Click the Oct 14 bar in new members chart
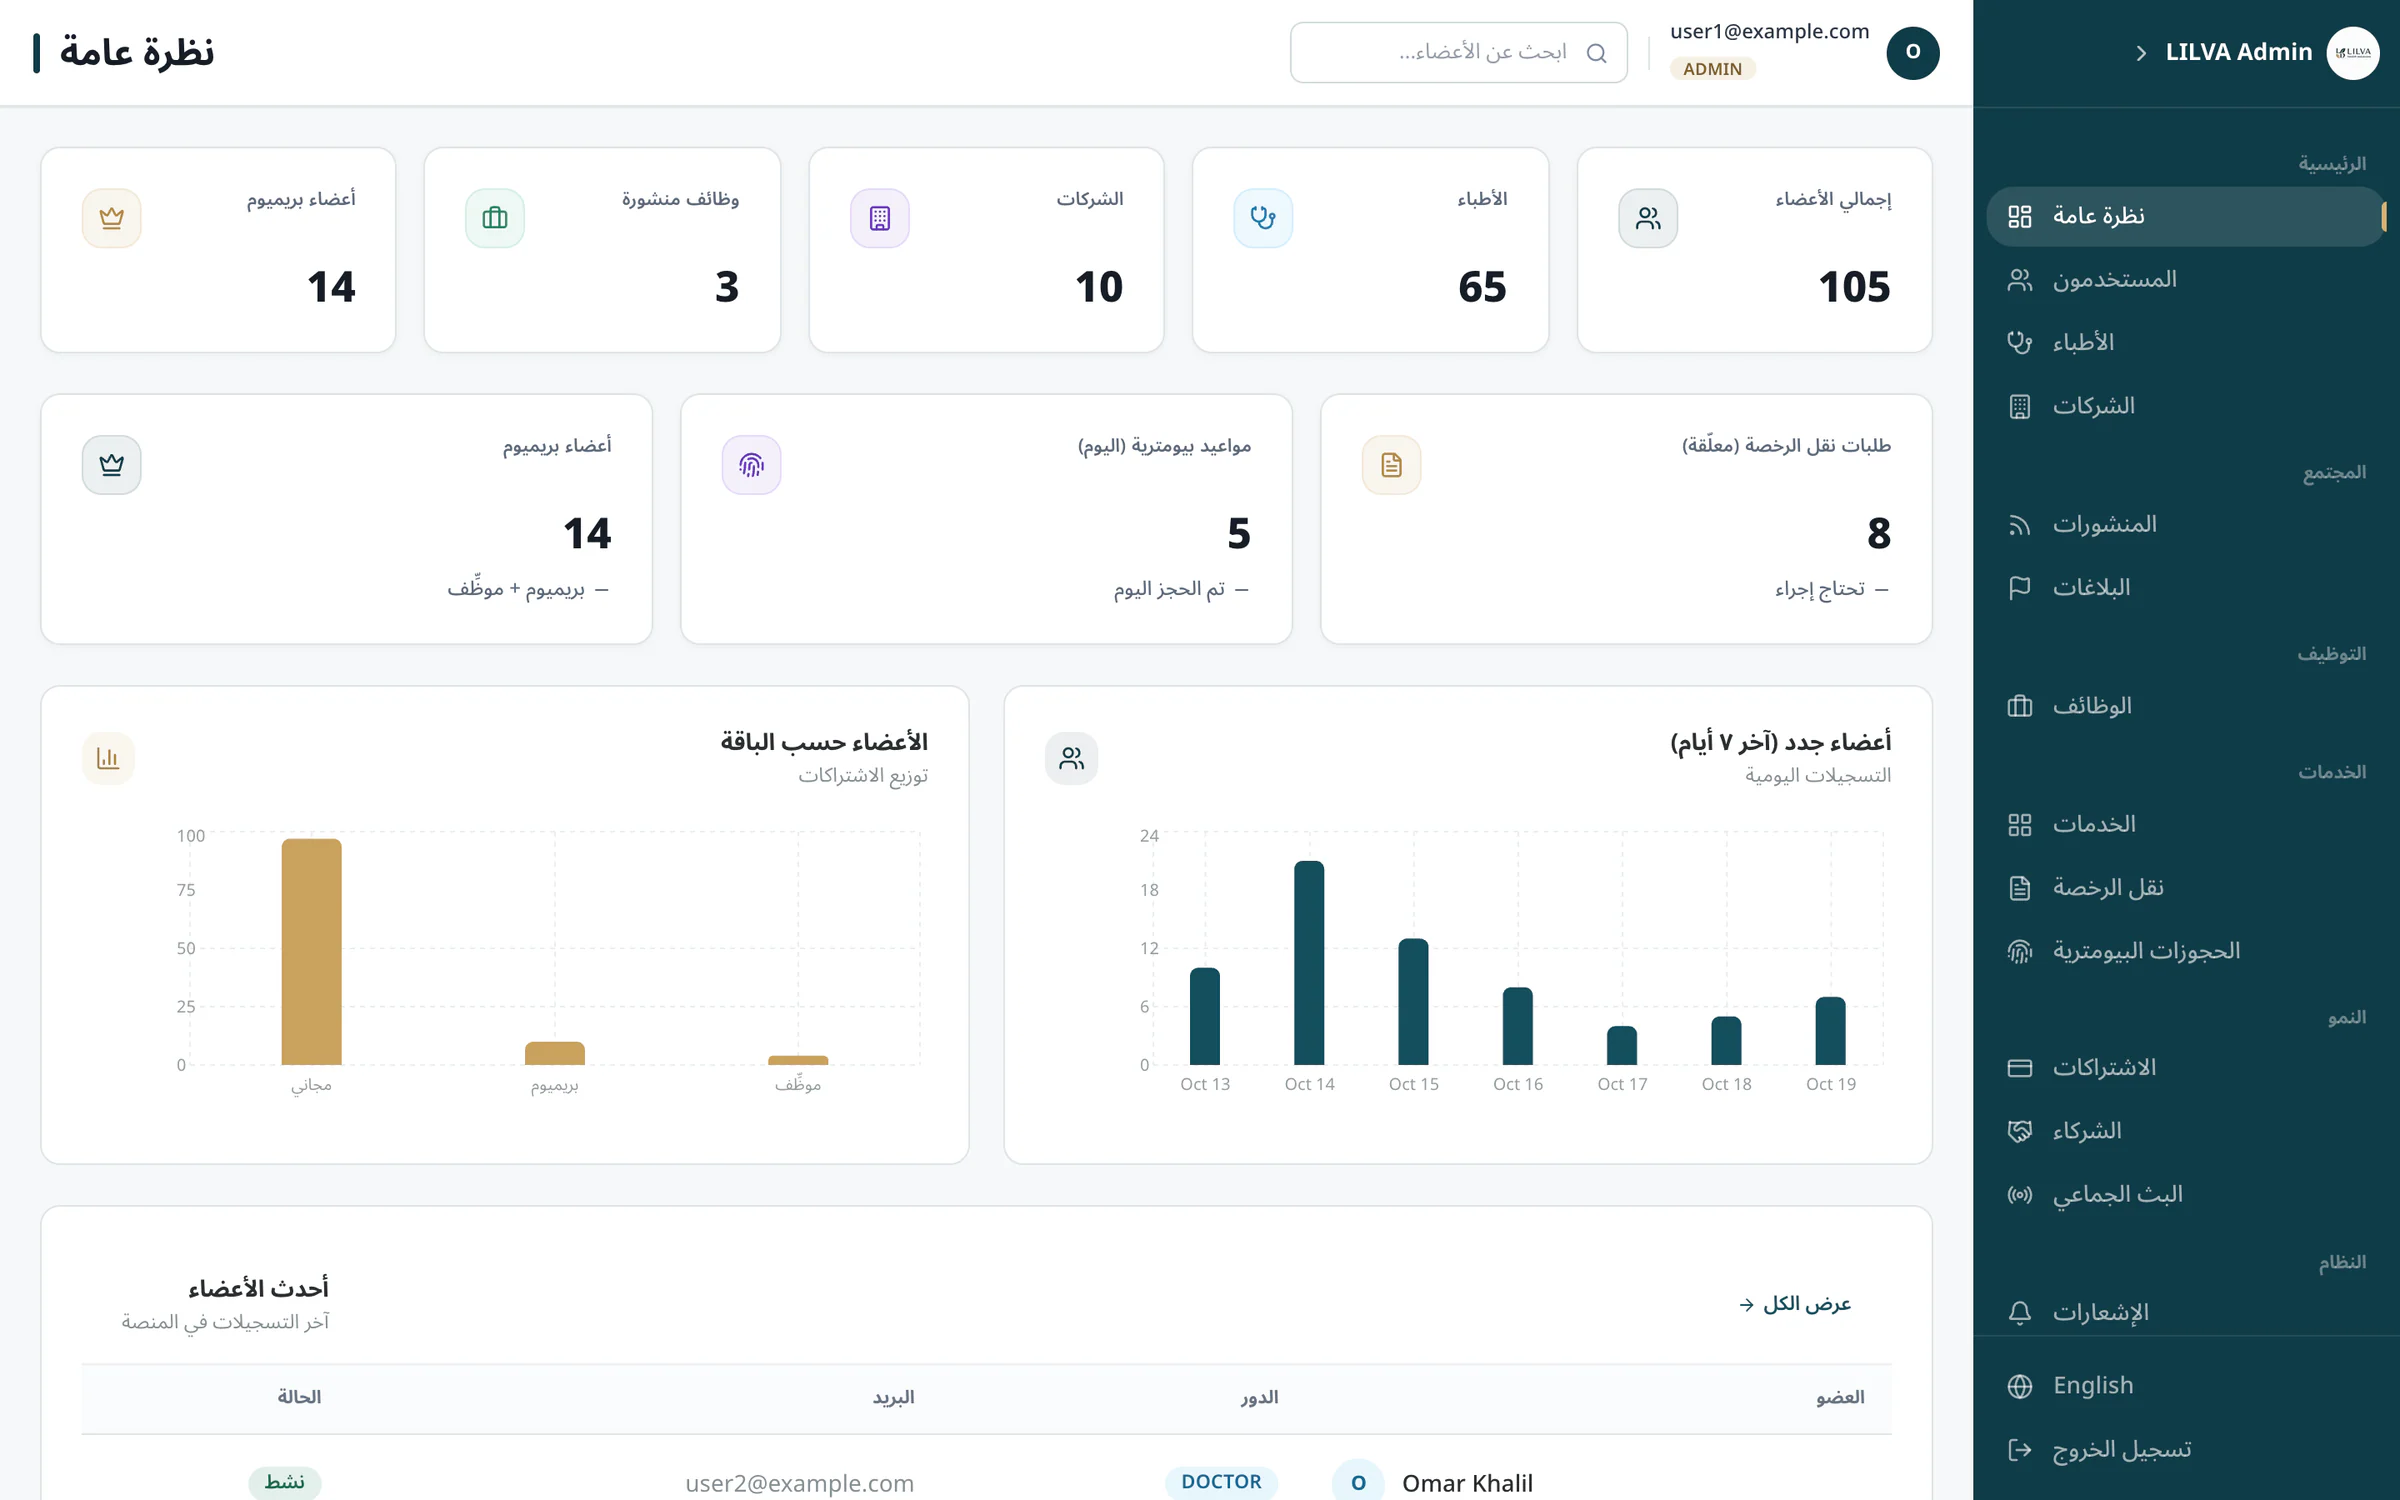 (x=1309, y=963)
